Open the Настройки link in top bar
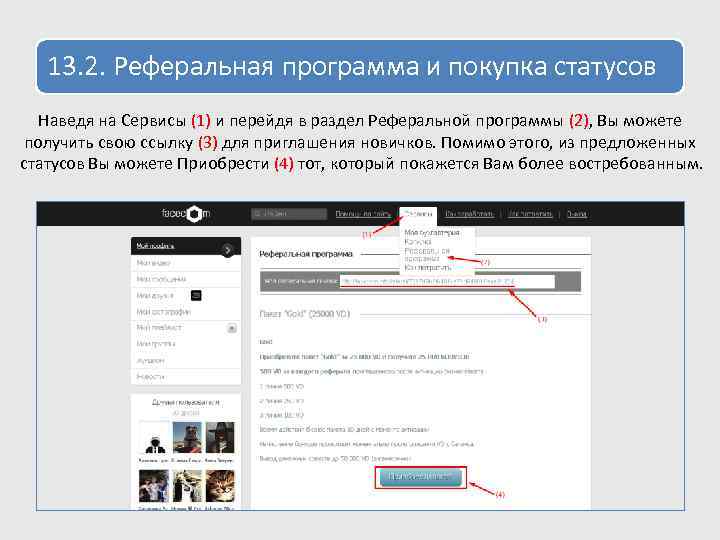Screen dimensions: 720x540 coord(530,214)
